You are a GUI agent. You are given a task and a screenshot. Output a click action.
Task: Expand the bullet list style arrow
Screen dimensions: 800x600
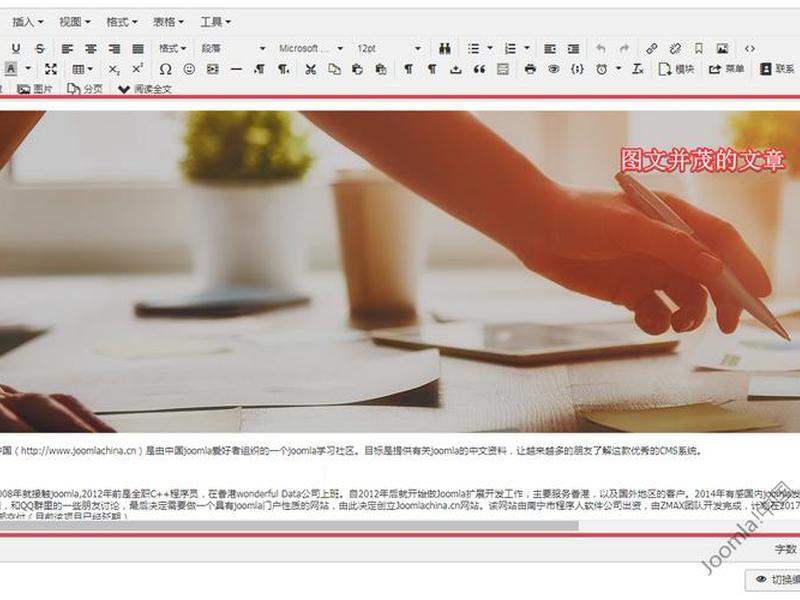[490, 48]
